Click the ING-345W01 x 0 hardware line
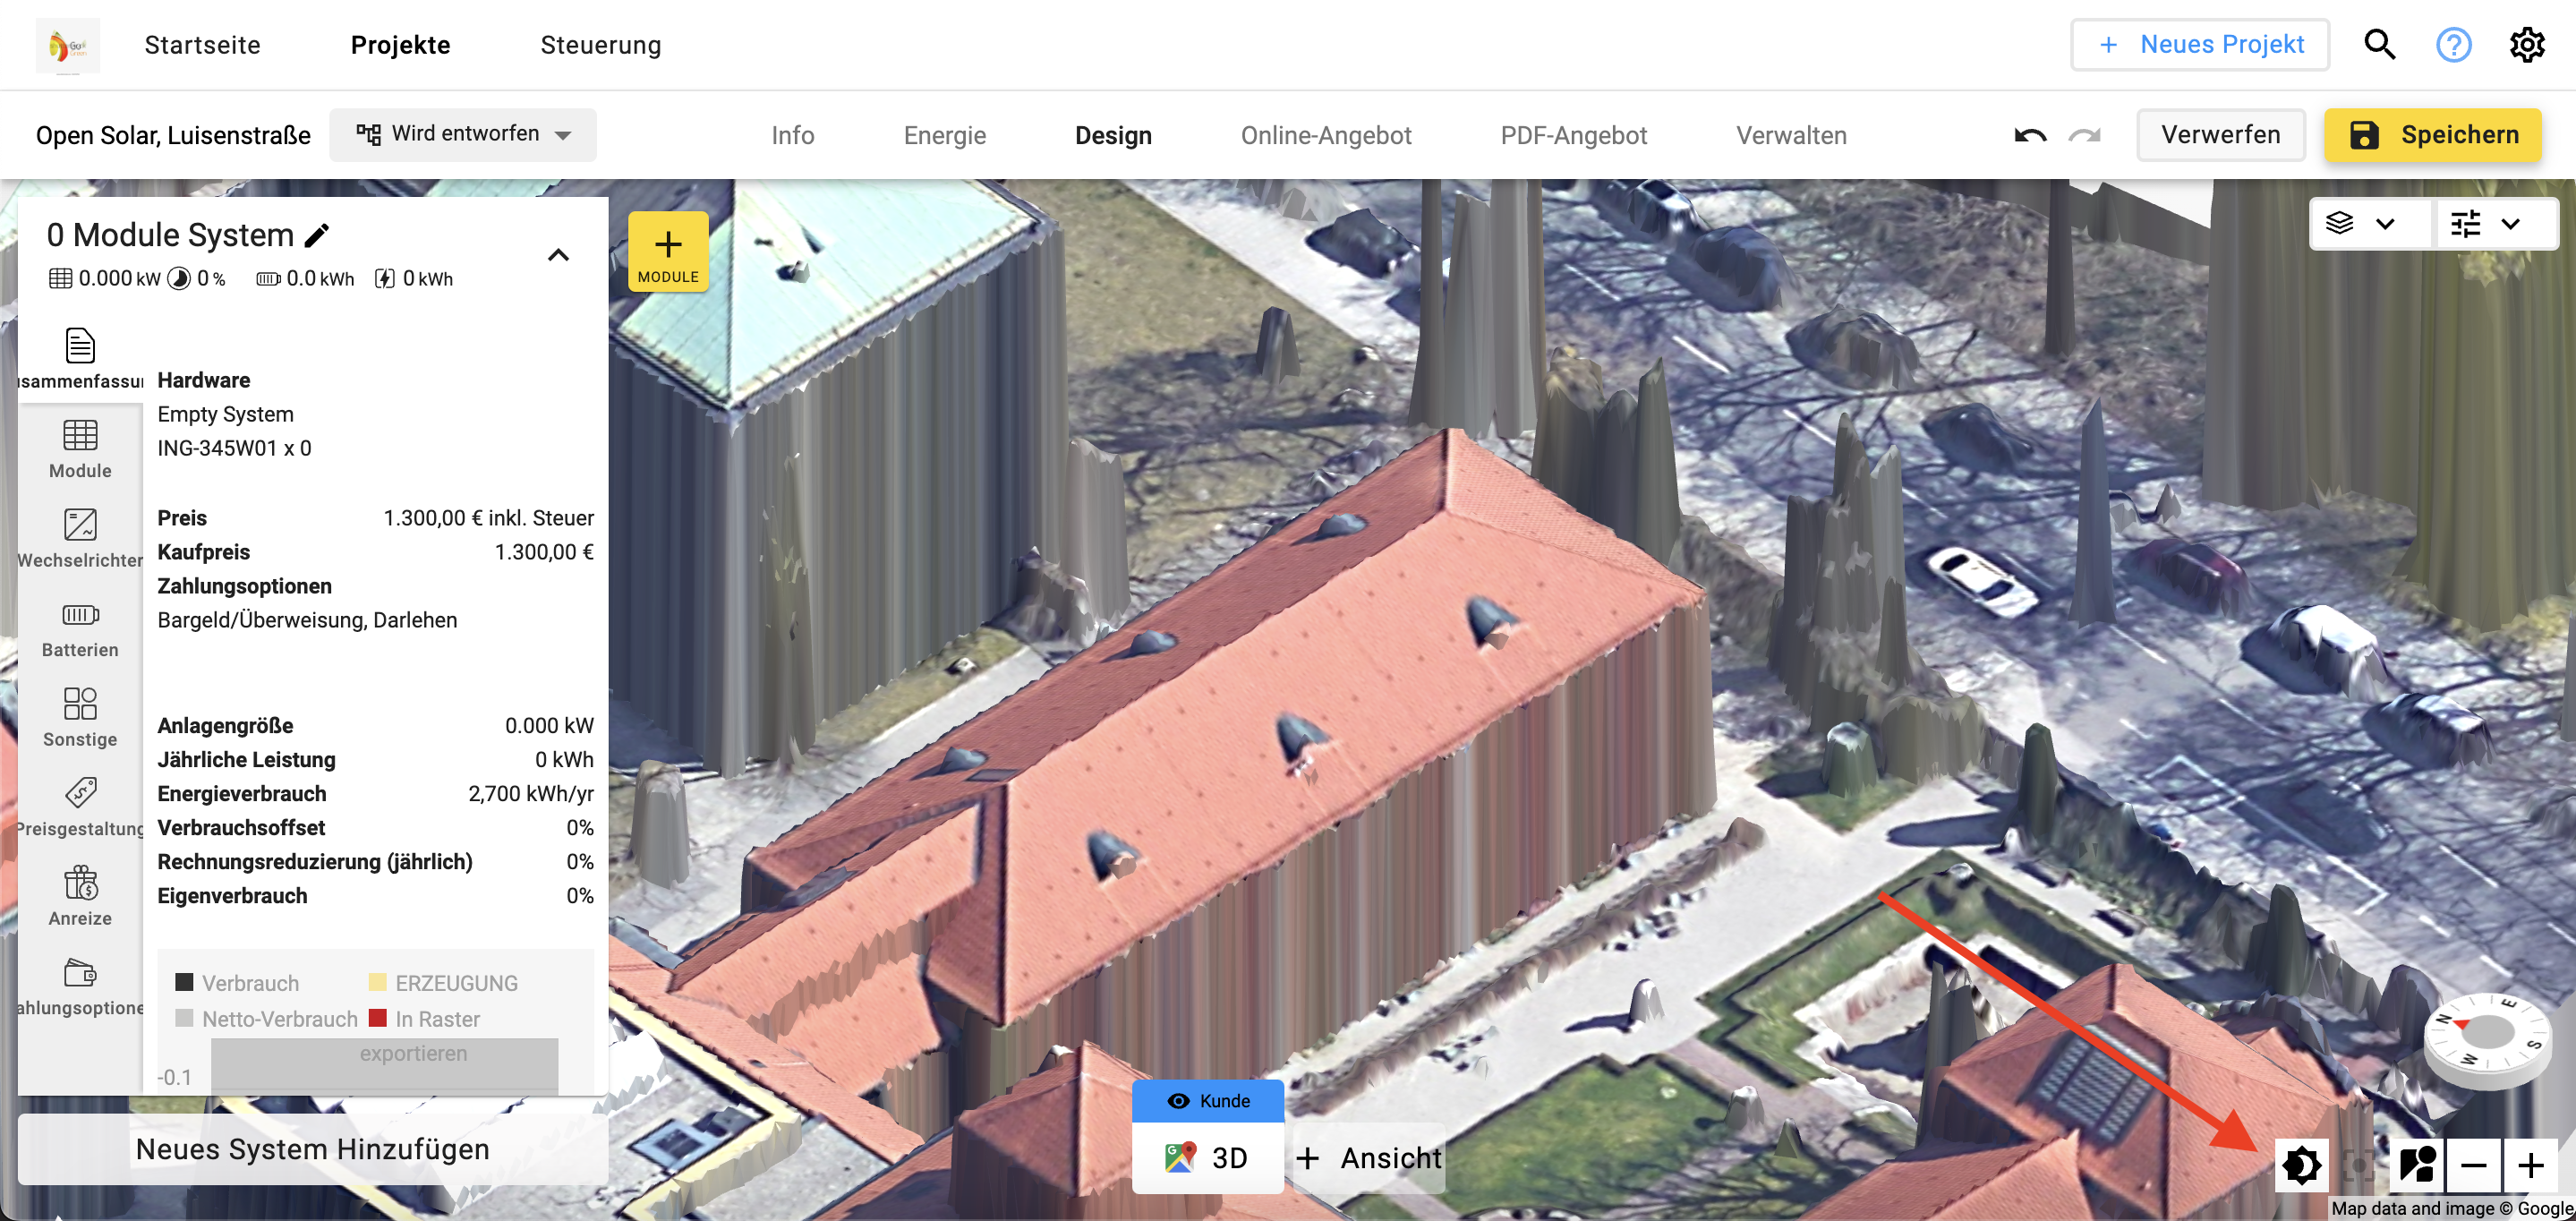This screenshot has height=1221, width=2576. [234, 448]
